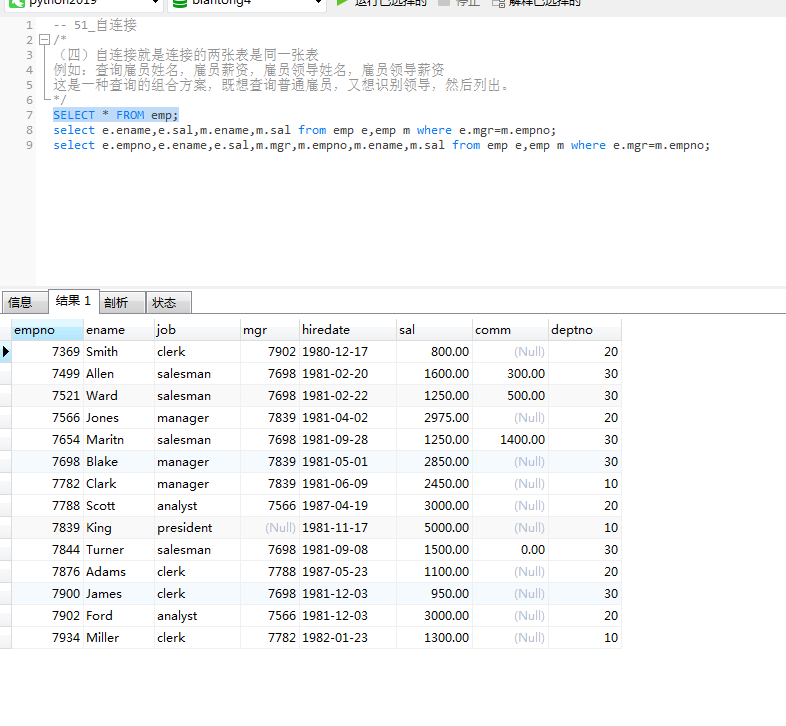Screen dimensions: 786x726
Task: Select the Clark name cell
Action: point(119,484)
